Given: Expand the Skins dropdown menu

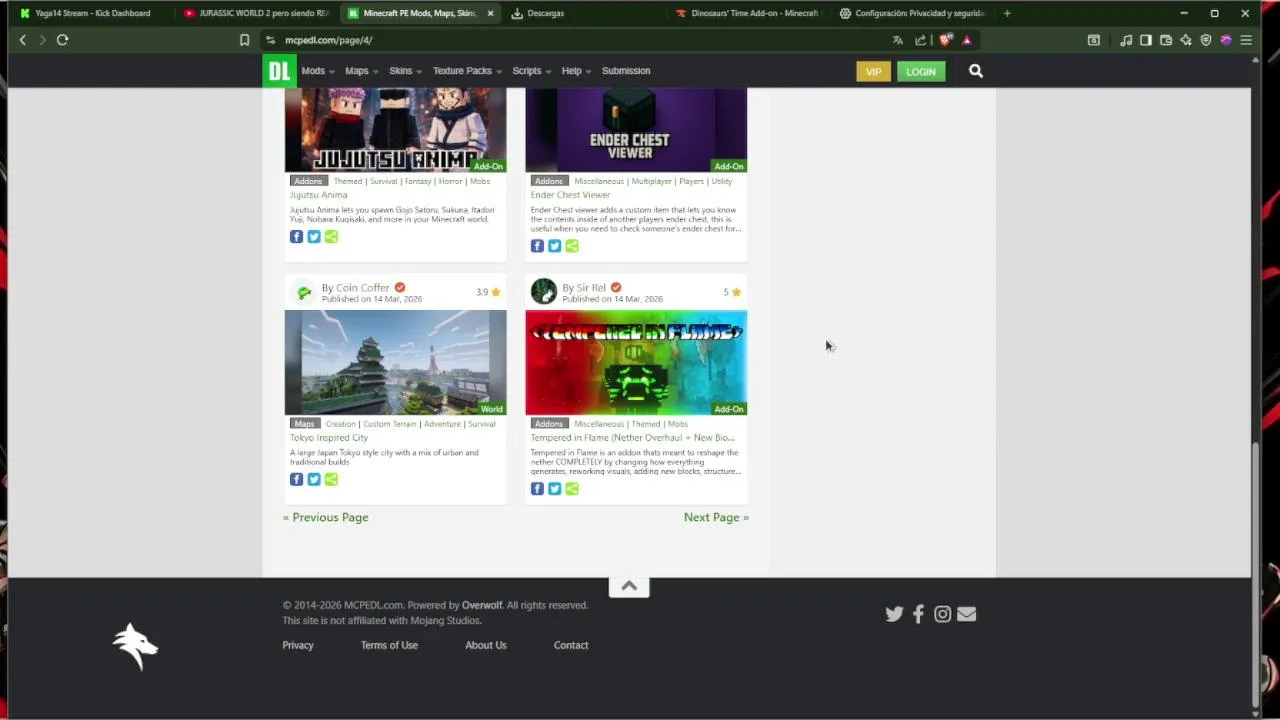Looking at the screenshot, I should [405, 71].
